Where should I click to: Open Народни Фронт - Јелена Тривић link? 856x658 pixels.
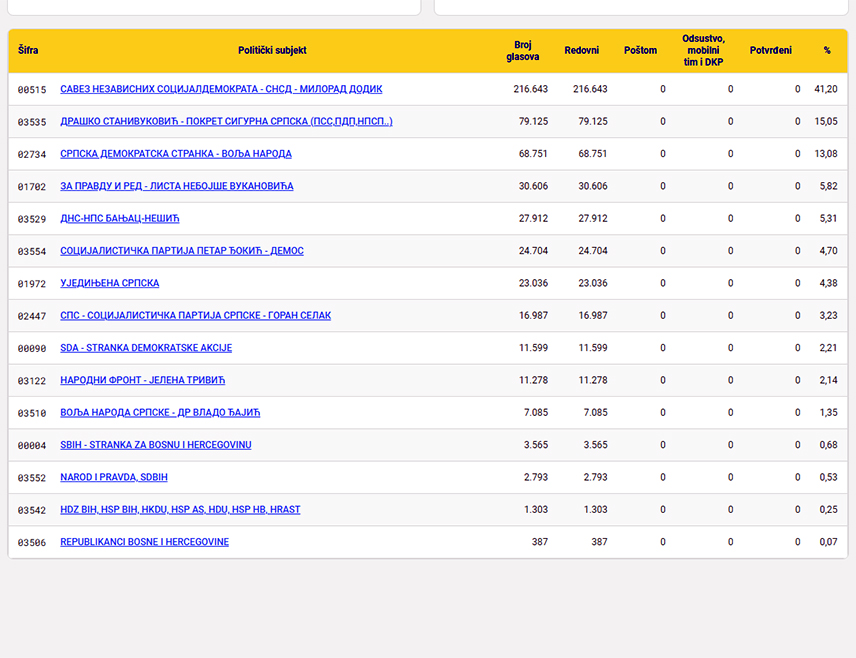point(142,380)
